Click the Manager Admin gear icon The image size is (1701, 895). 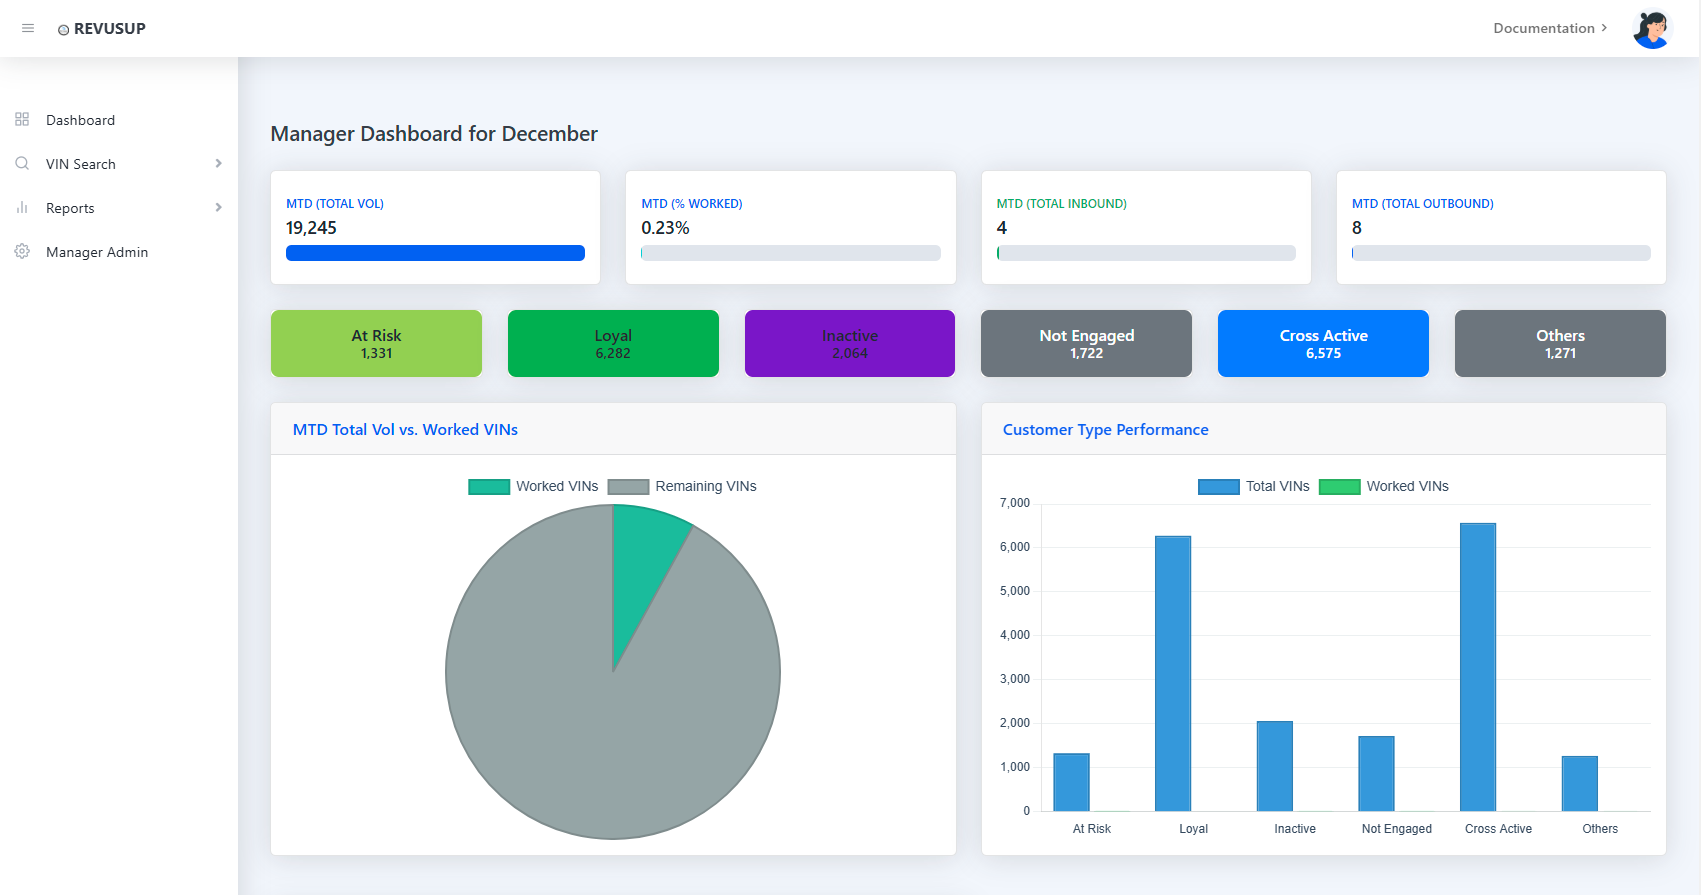22,252
